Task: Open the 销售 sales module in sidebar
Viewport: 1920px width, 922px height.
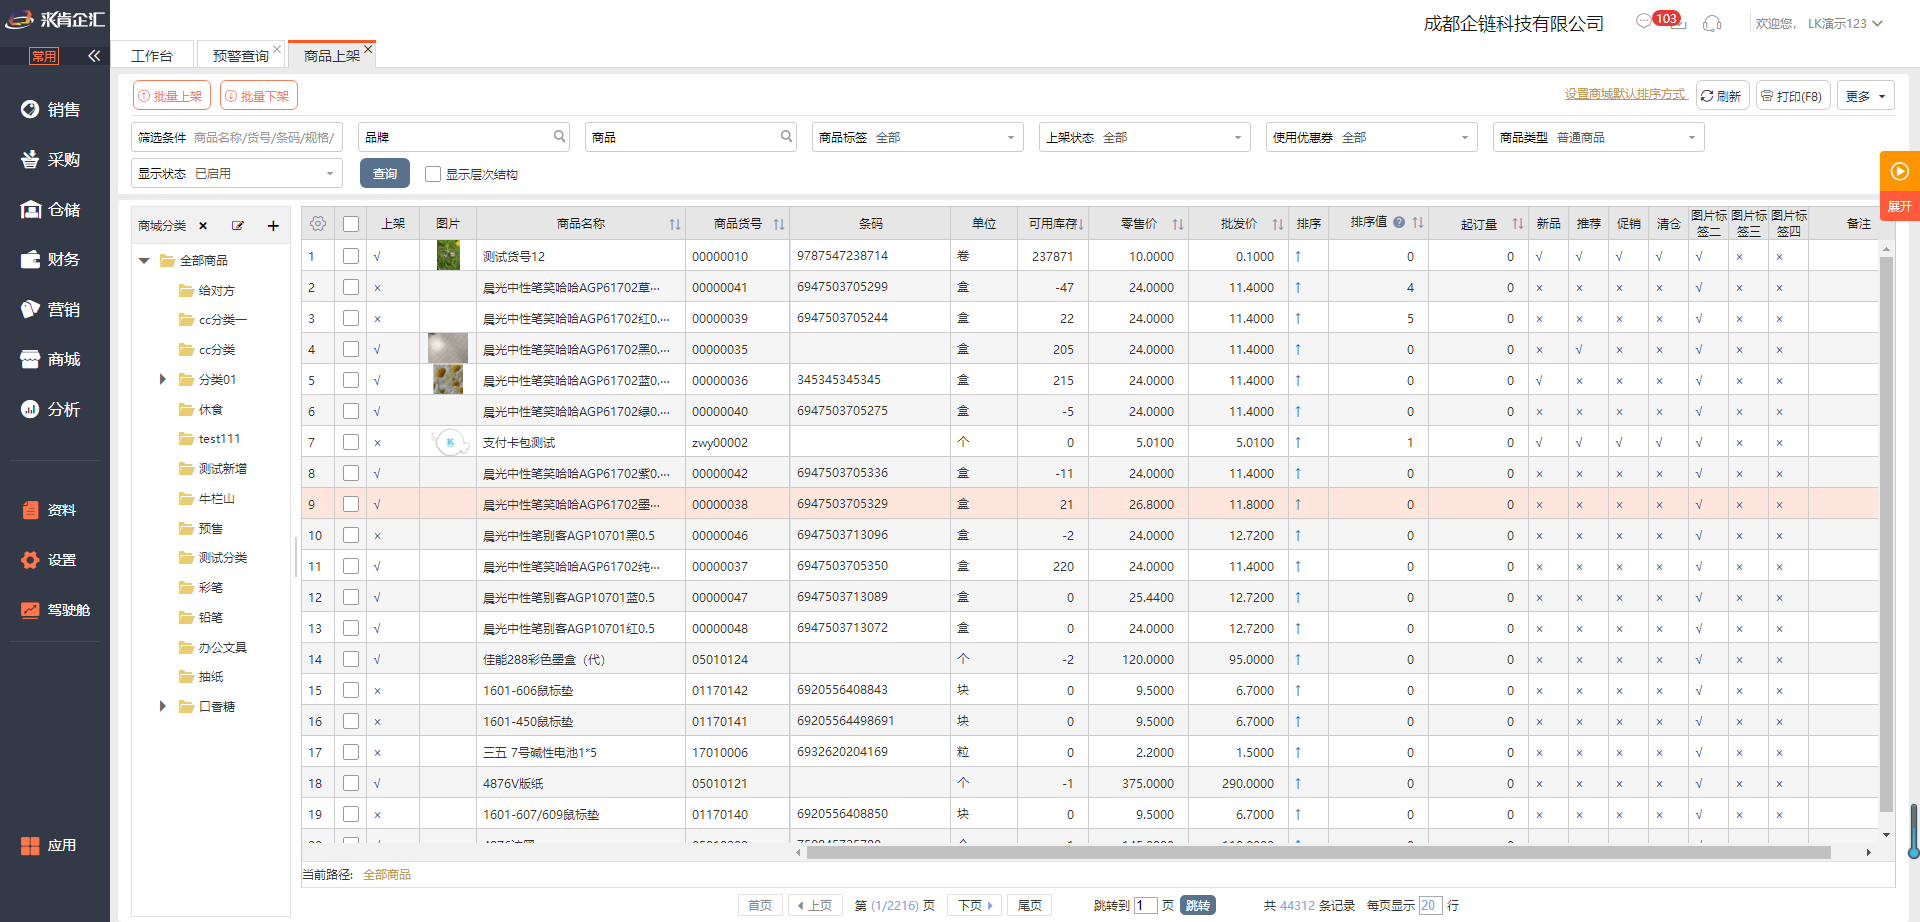Action: click(x=52, y=110)
